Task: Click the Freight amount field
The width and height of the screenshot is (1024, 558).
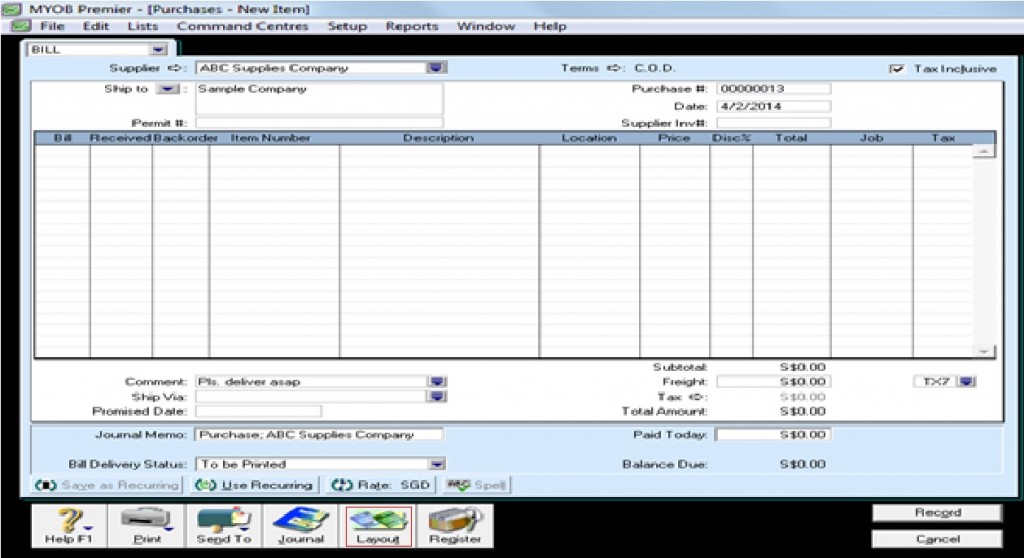Action: [774, 382]
